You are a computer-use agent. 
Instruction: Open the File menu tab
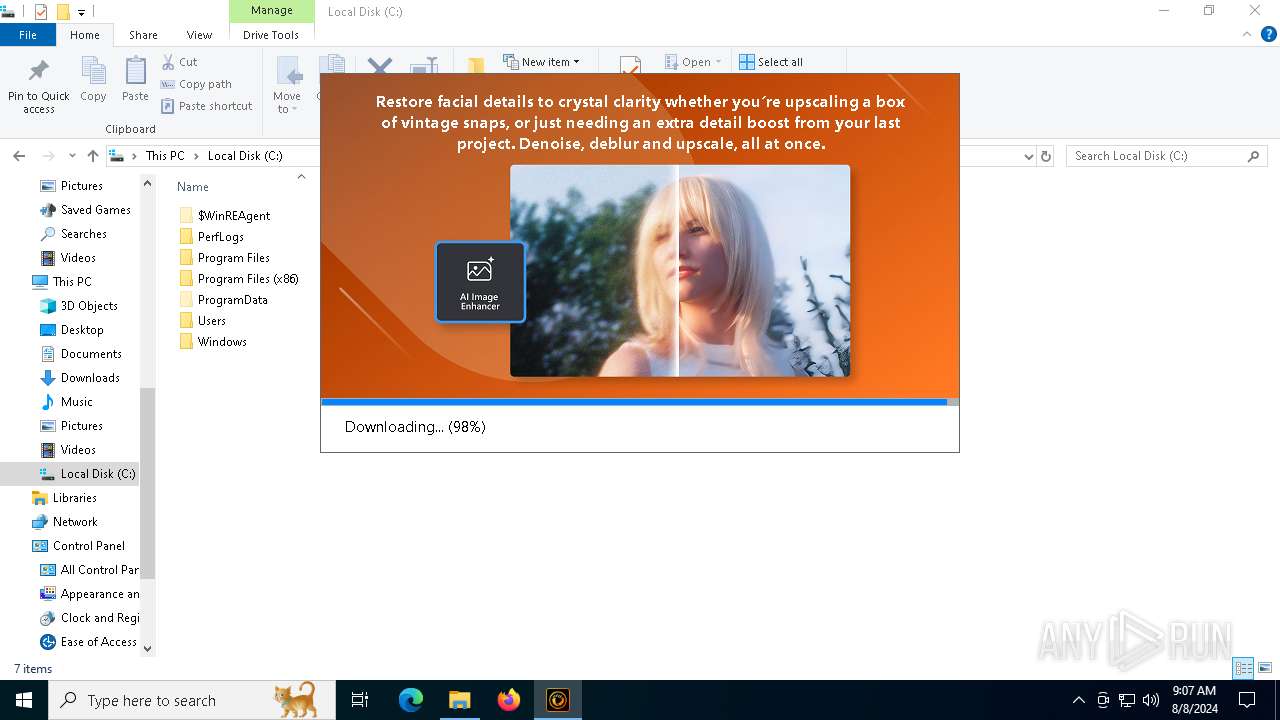28,35
